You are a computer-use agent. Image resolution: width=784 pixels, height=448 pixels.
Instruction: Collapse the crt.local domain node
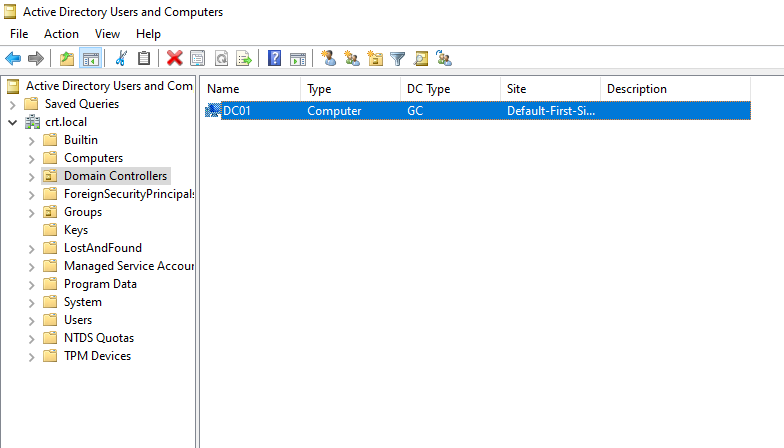click(13, 122)
